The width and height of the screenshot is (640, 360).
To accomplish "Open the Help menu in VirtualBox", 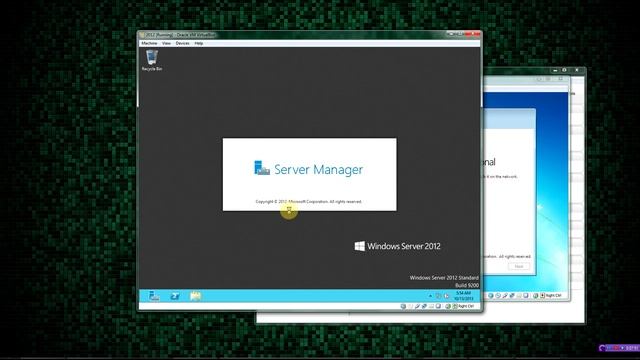I will (x=199, y=43).
